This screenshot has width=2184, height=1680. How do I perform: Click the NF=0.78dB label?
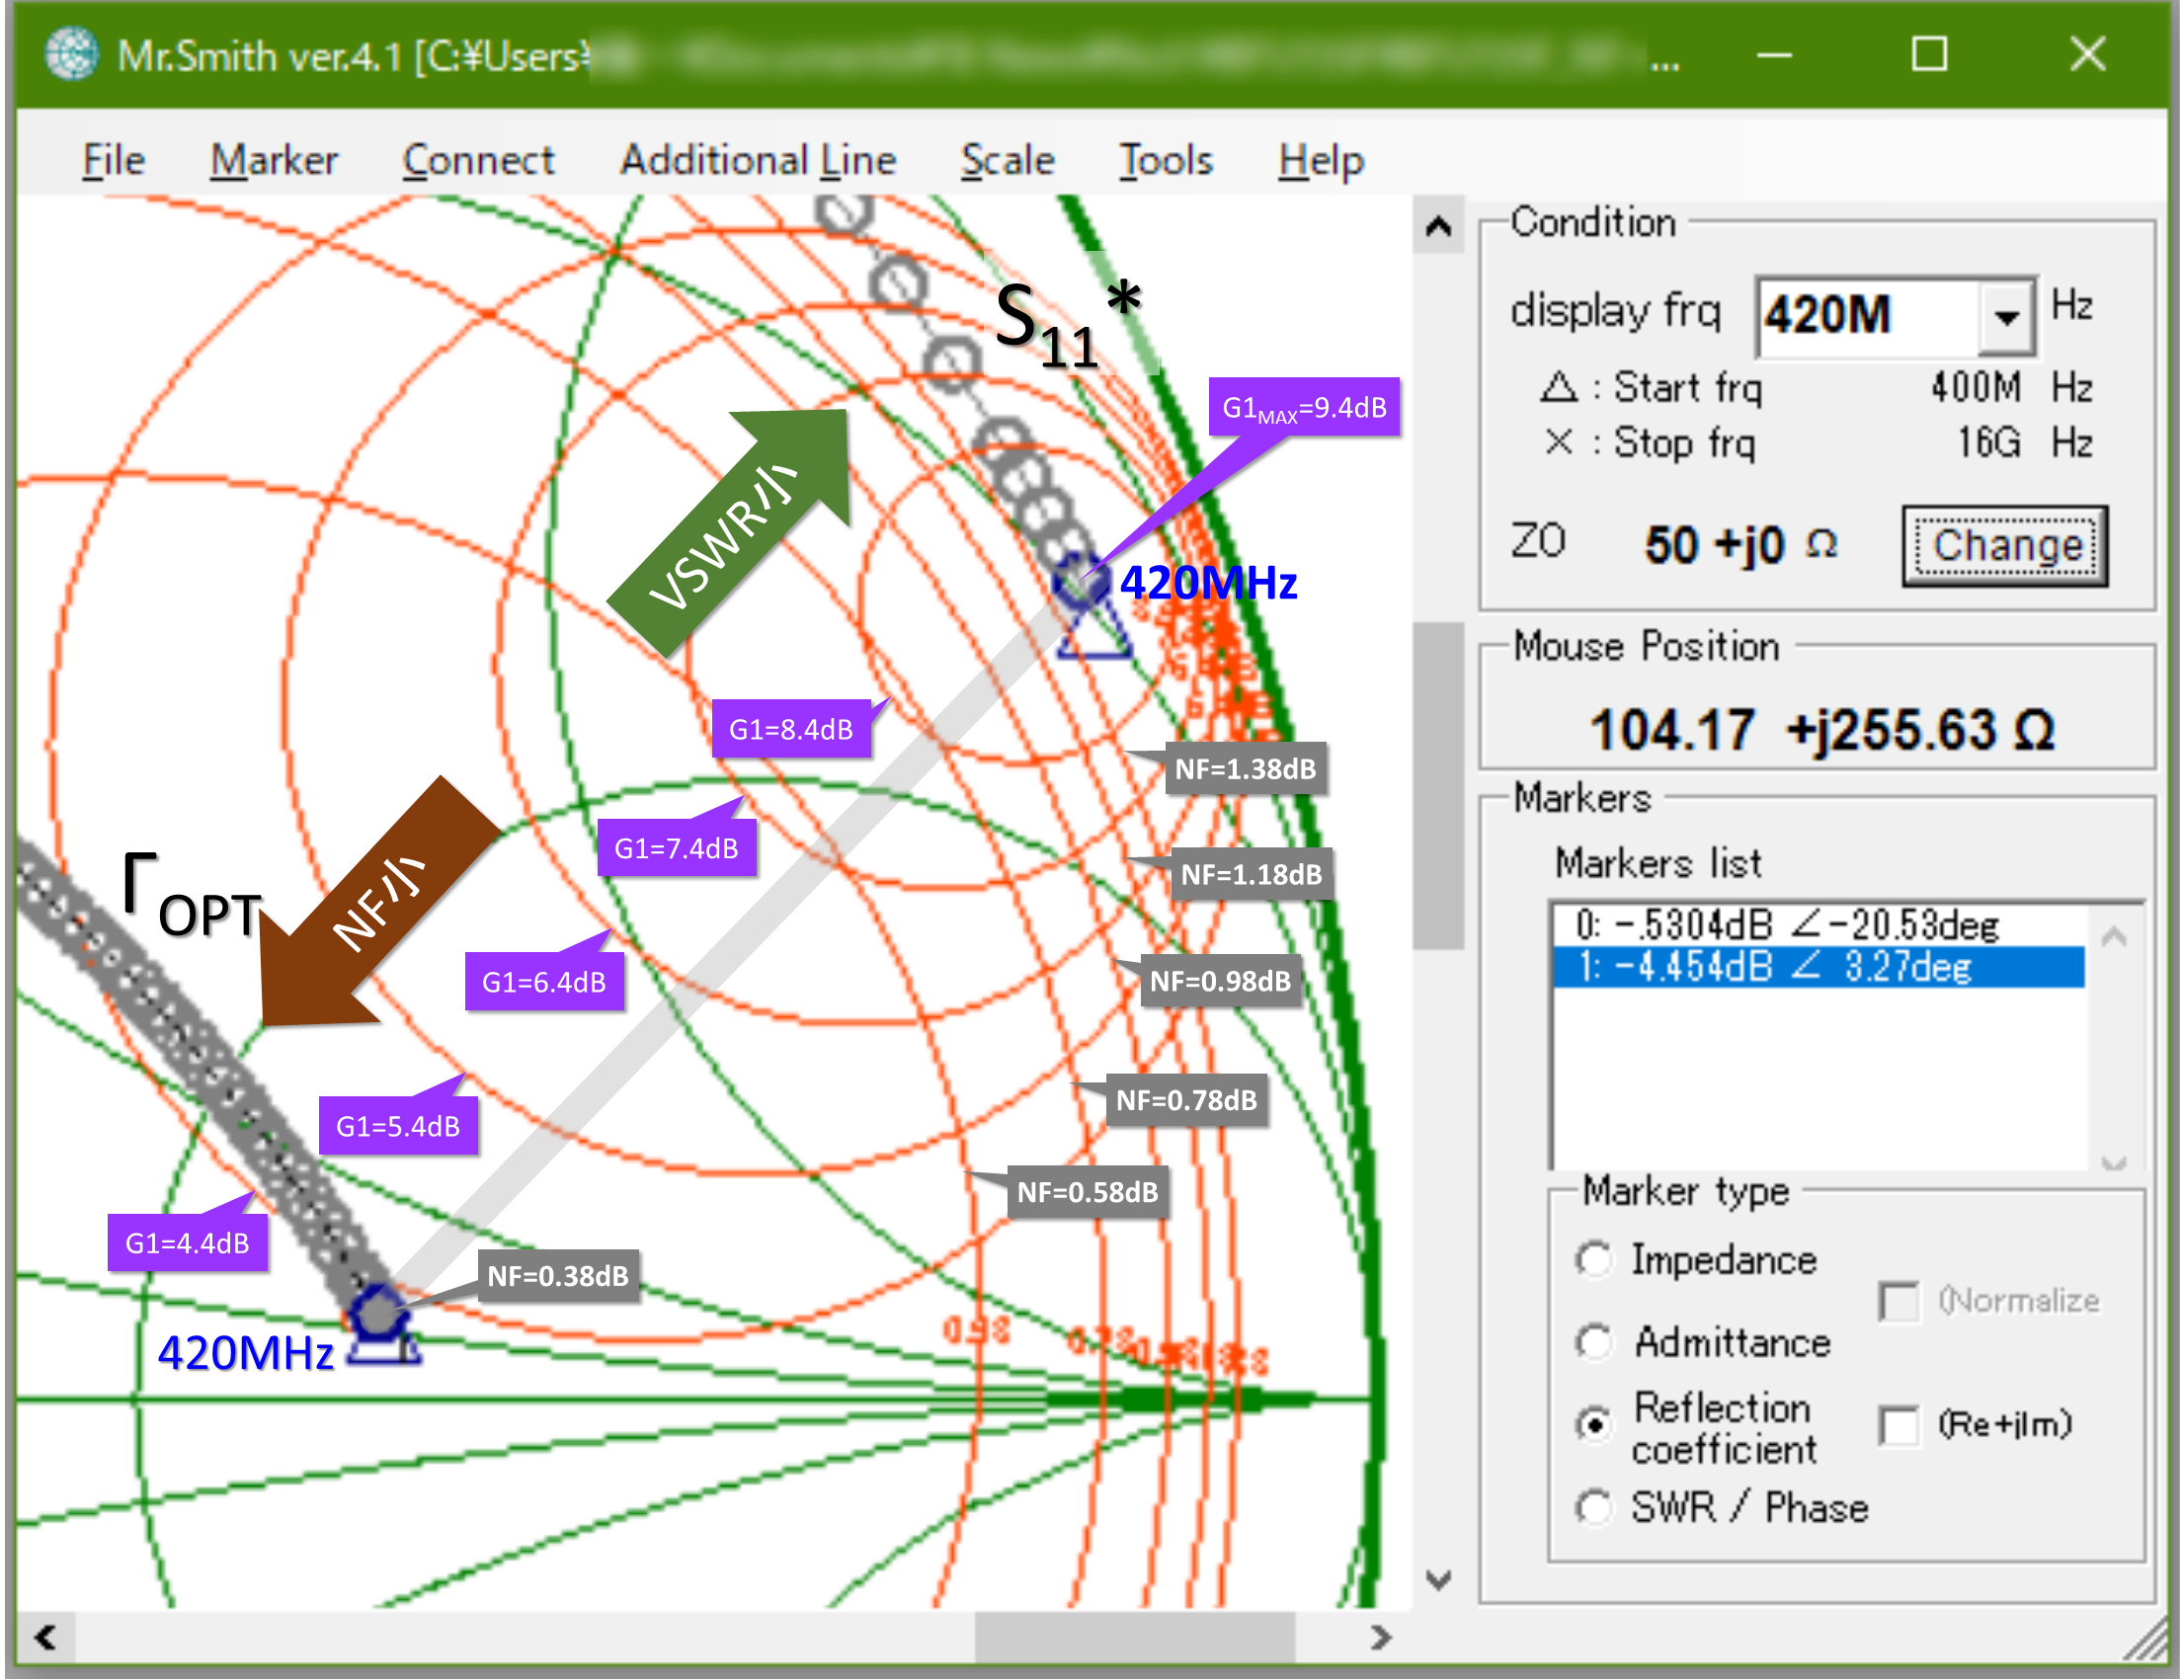click(x=1186, y=1100)
